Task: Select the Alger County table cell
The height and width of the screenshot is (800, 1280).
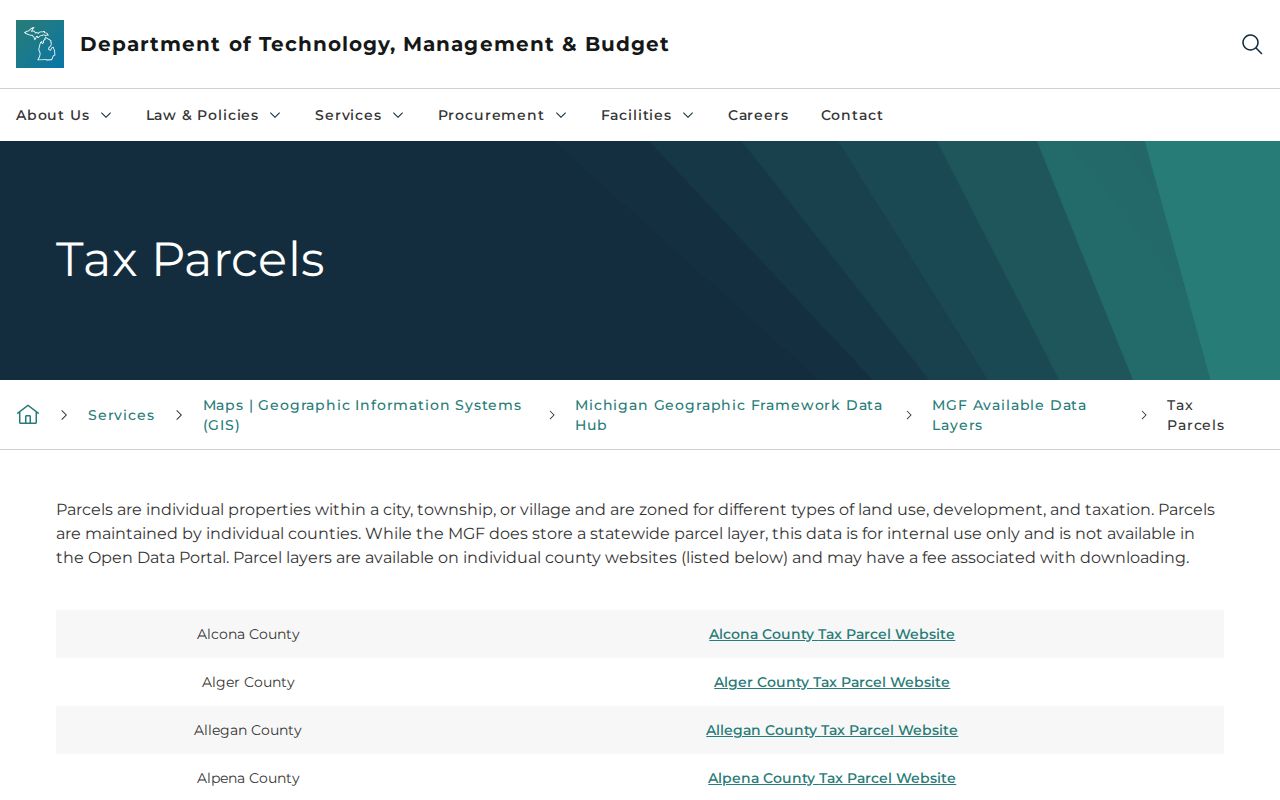Action: pos(248,682)
